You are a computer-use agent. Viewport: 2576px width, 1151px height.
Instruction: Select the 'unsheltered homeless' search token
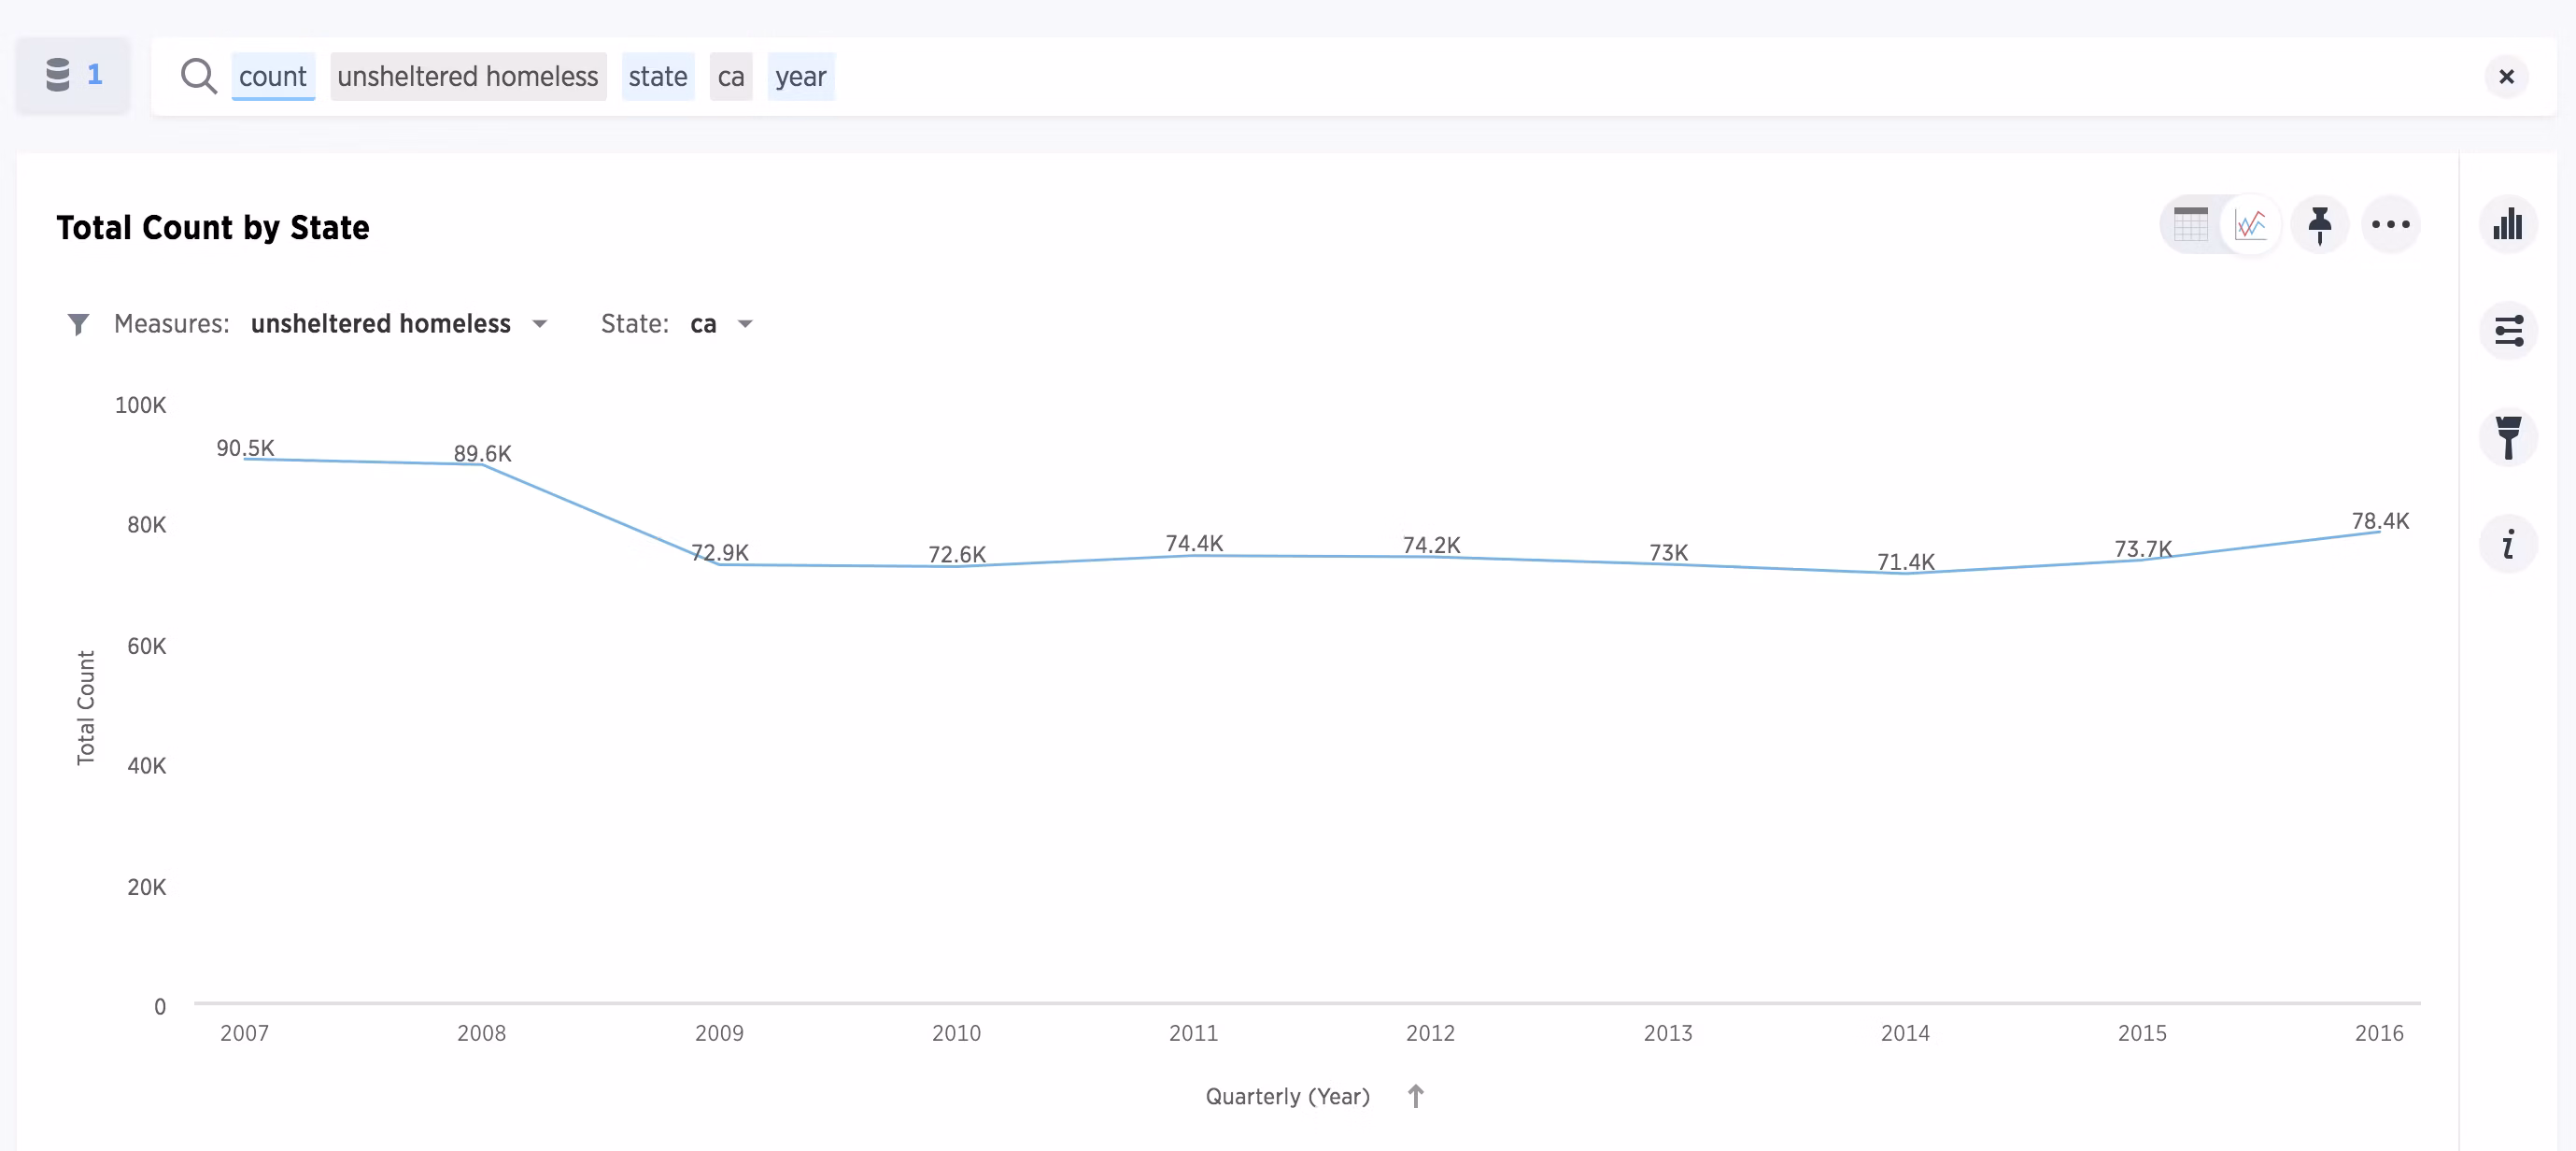pyautogui.click(x=467, y=76)
